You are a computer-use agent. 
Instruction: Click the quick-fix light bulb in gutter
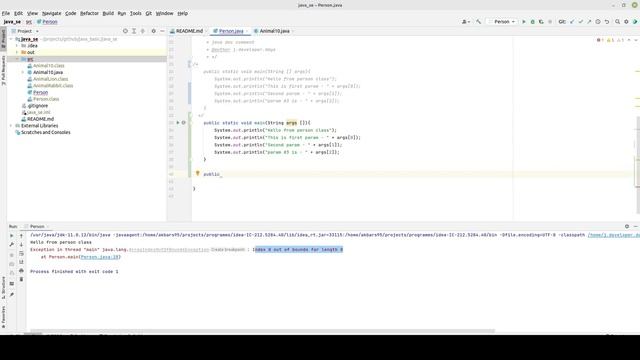198,173
